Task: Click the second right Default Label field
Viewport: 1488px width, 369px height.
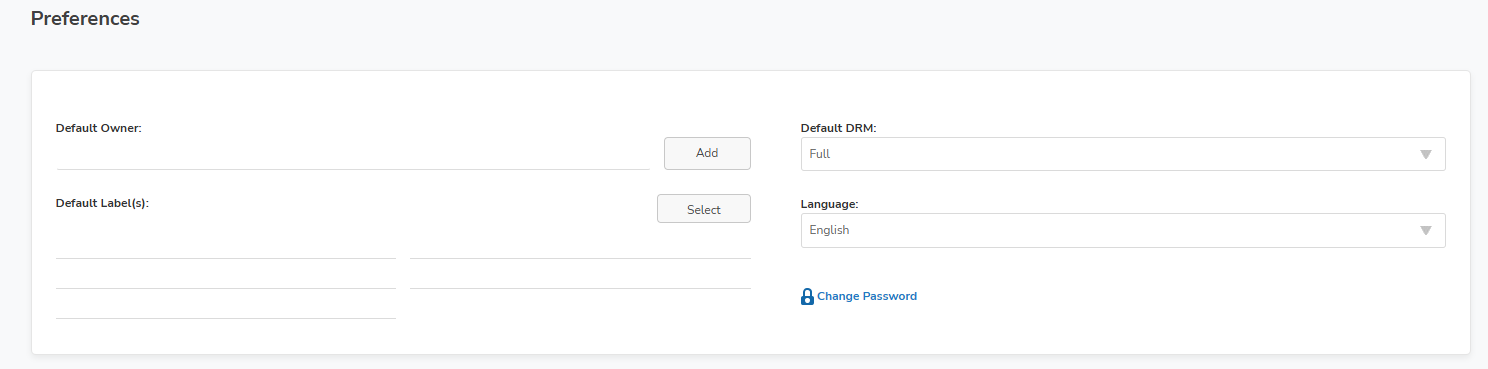Action: (x=580, y=275)
